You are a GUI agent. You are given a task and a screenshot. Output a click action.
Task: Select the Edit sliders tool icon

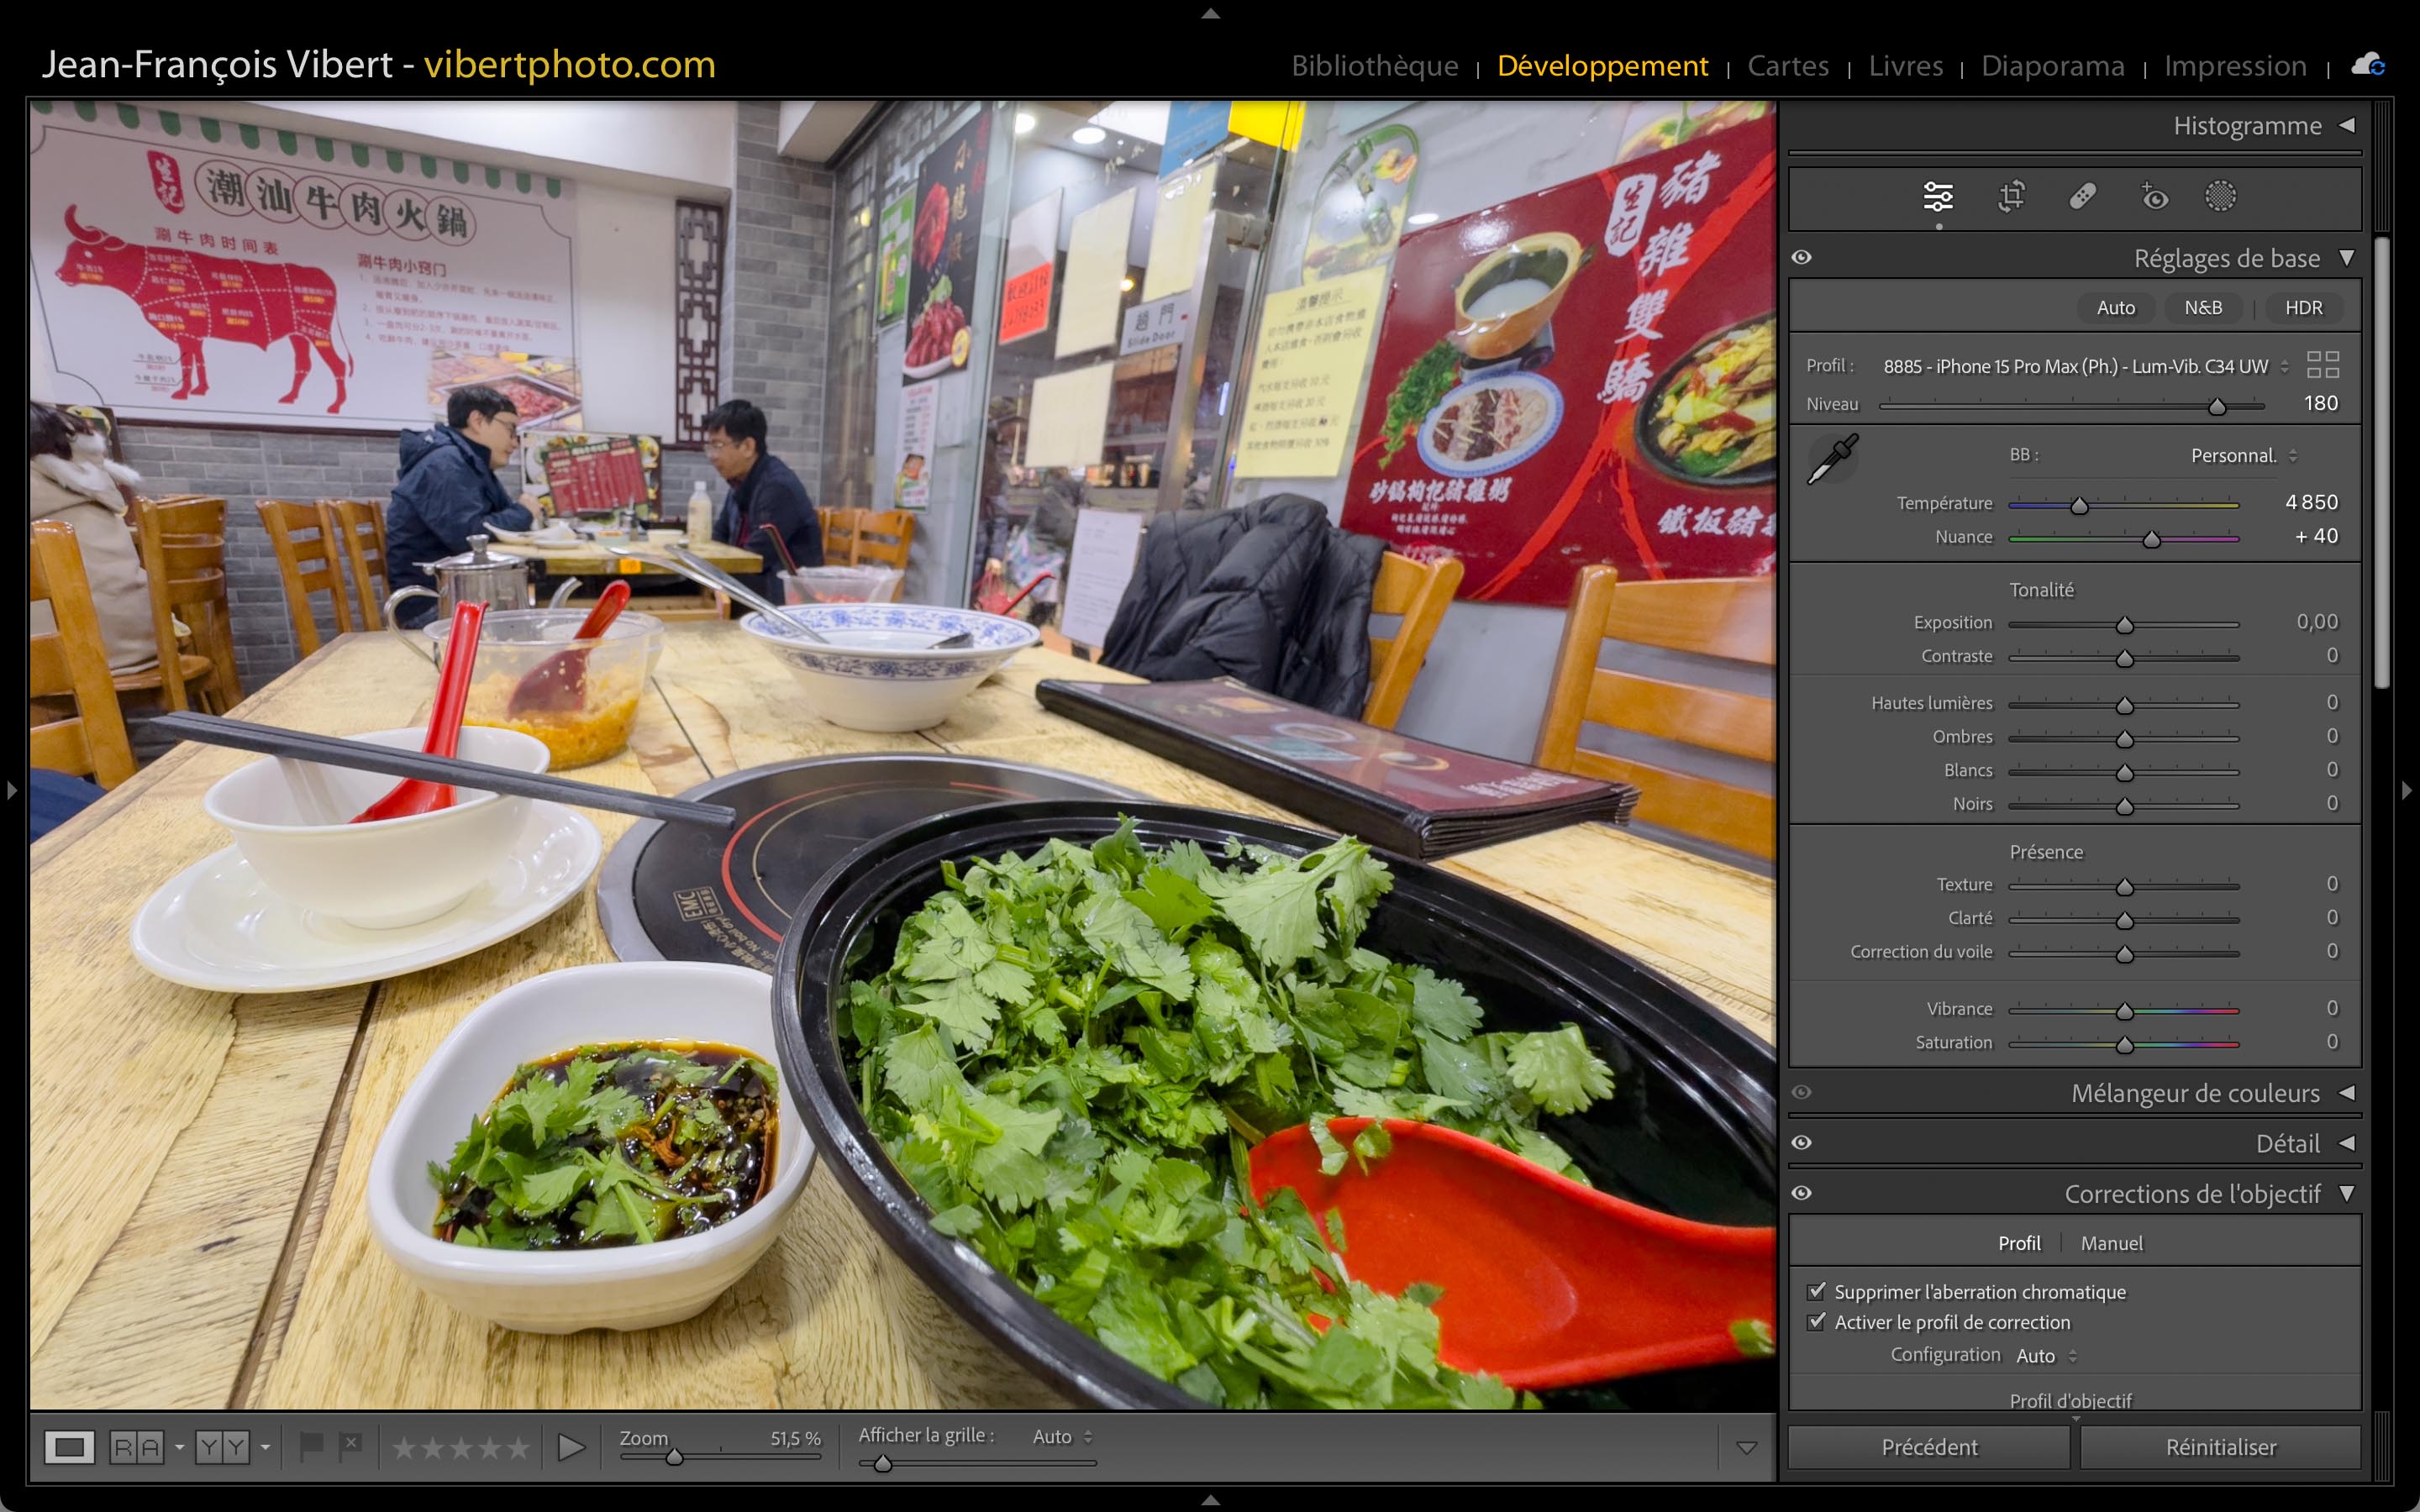click(x=1937, y=196)
